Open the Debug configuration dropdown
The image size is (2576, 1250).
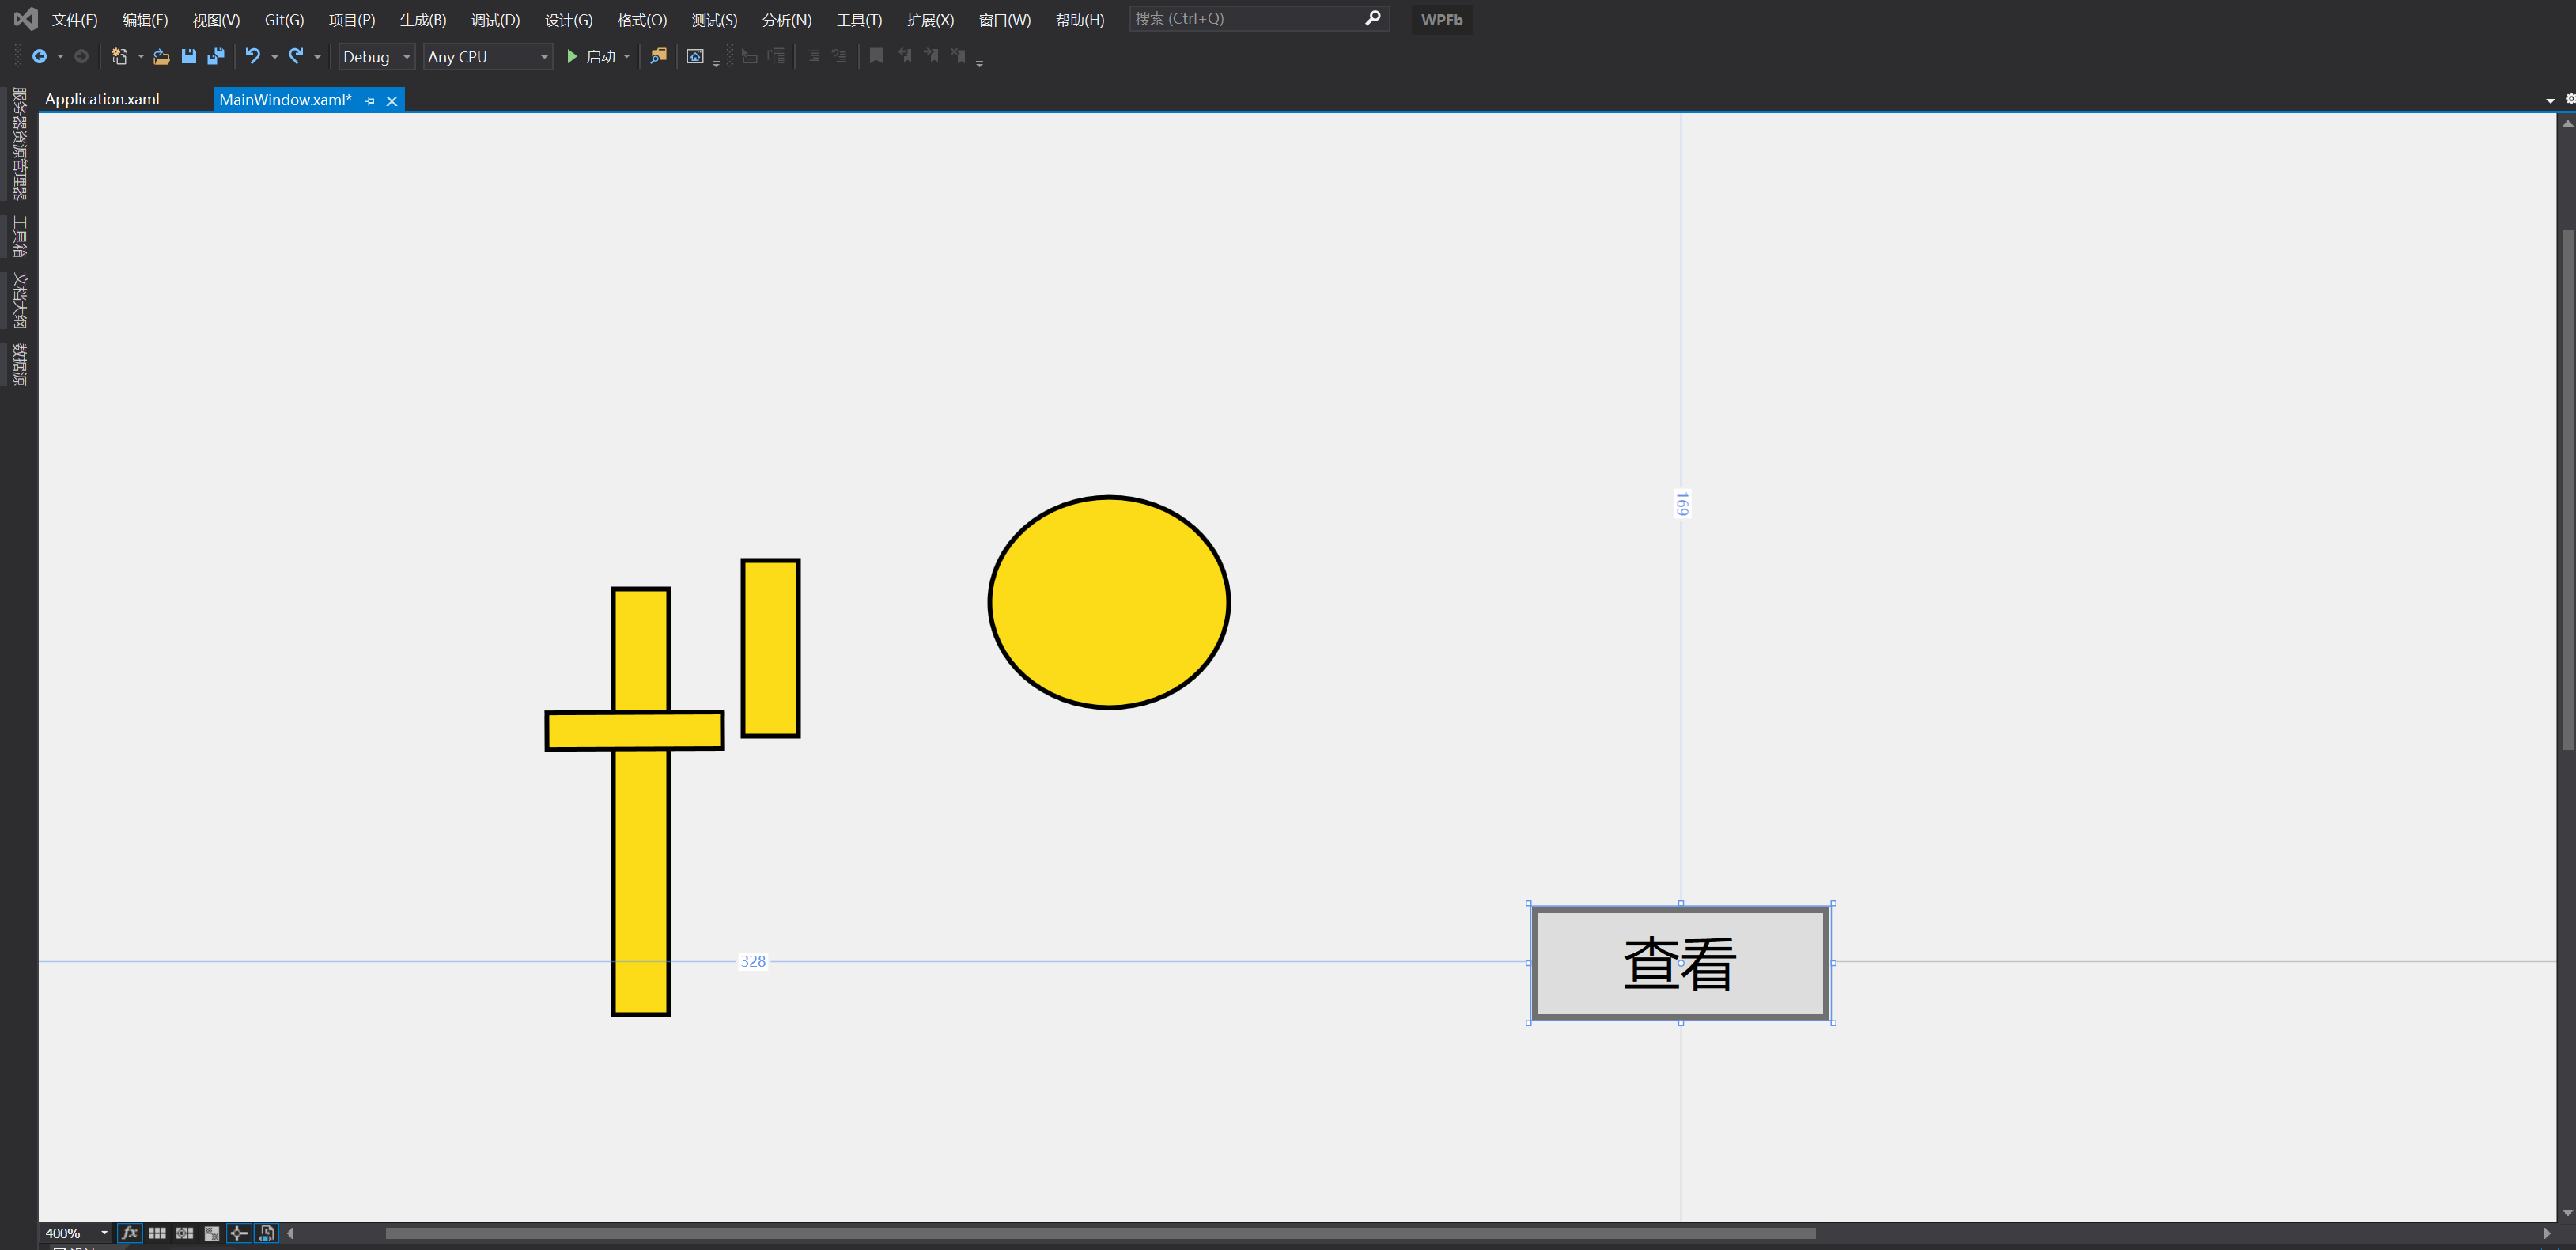coord(377,57)
